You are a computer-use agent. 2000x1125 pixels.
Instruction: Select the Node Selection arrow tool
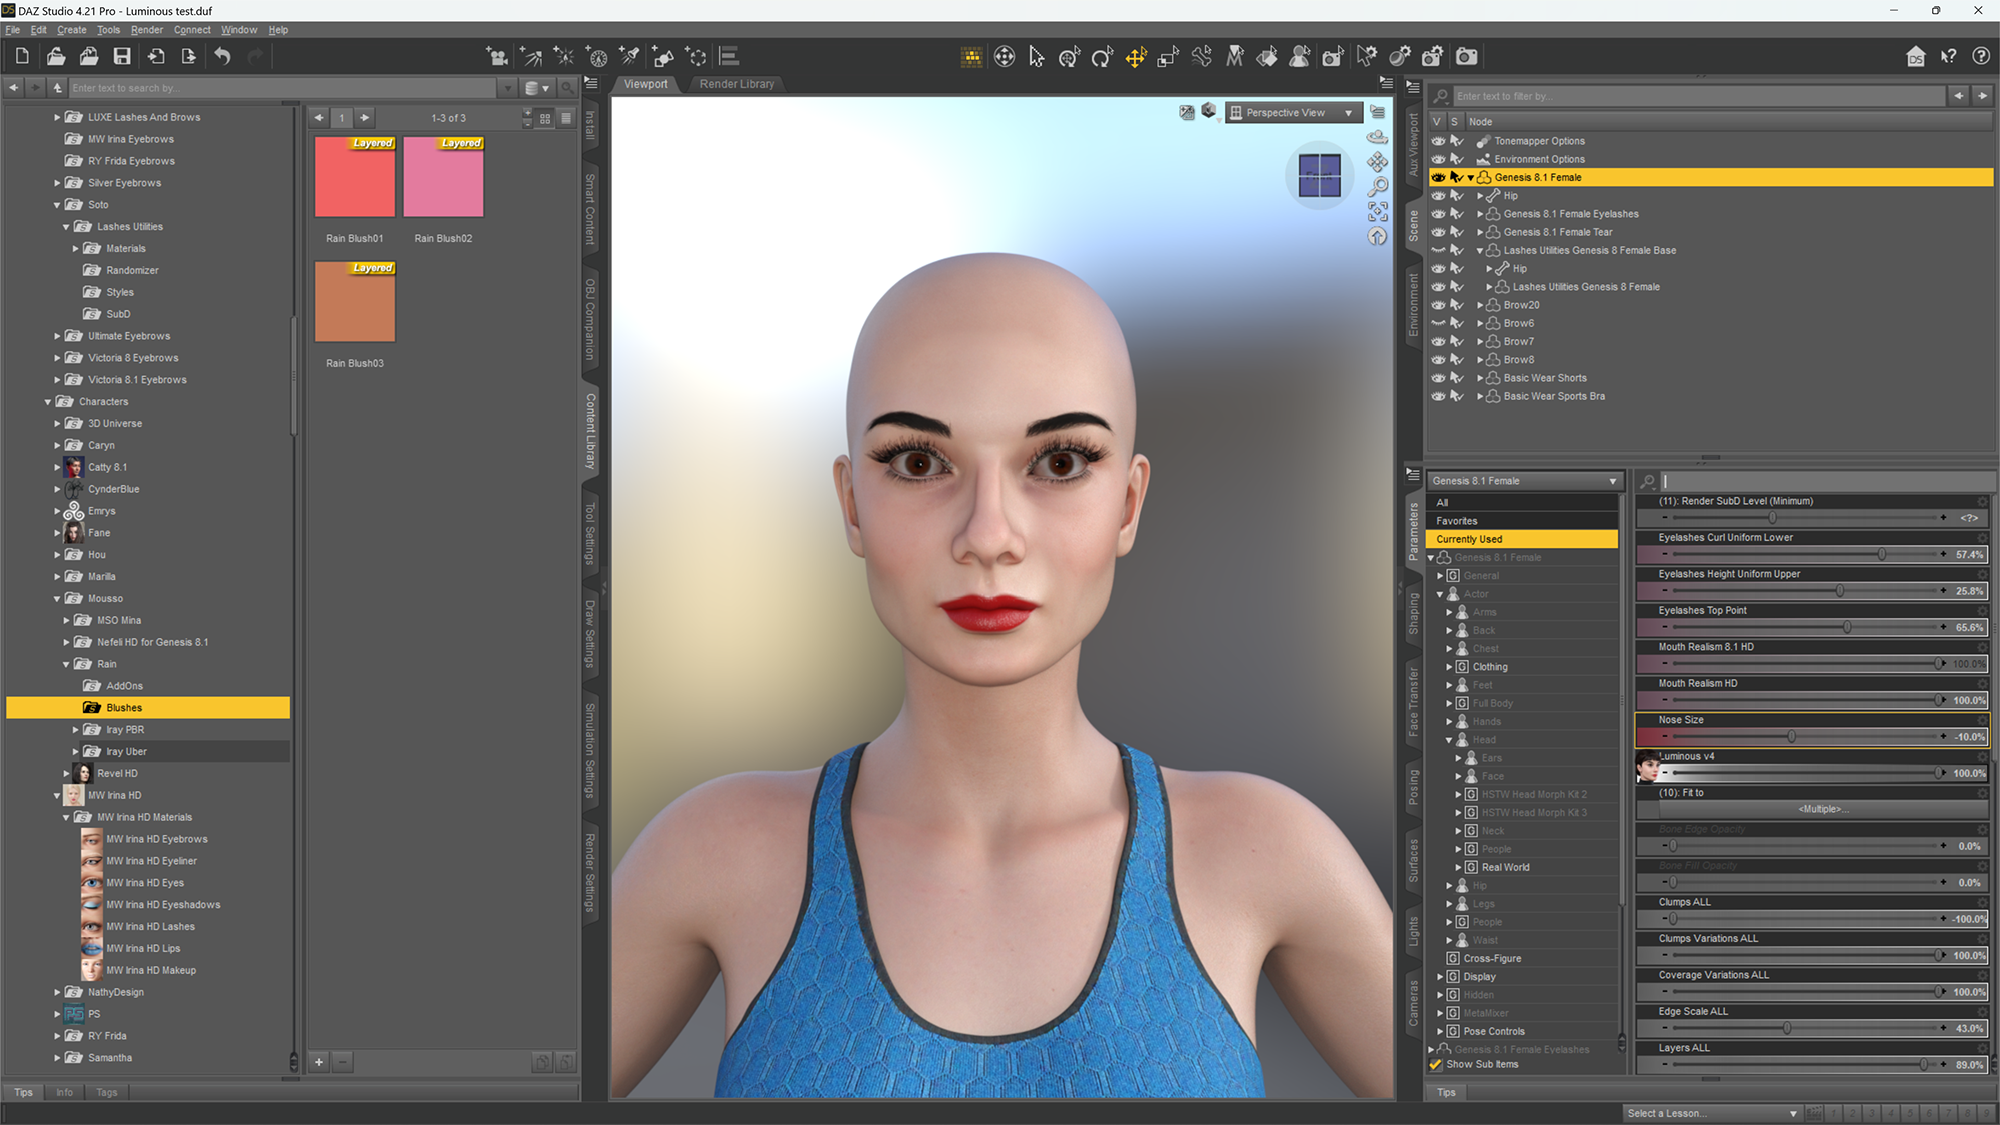coord(1037,57)
